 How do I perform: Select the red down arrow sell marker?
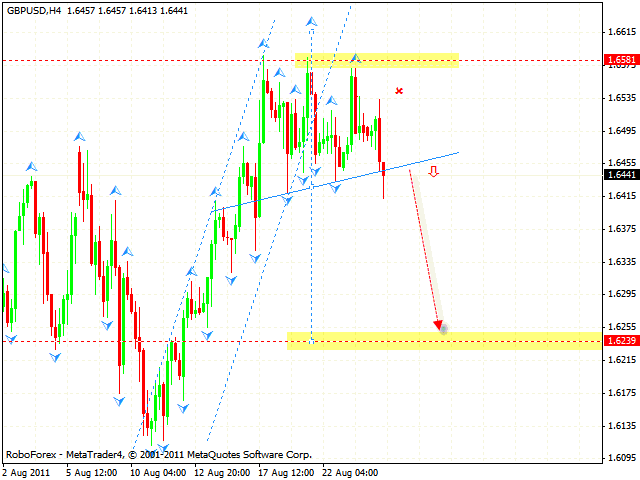[433, 171]
